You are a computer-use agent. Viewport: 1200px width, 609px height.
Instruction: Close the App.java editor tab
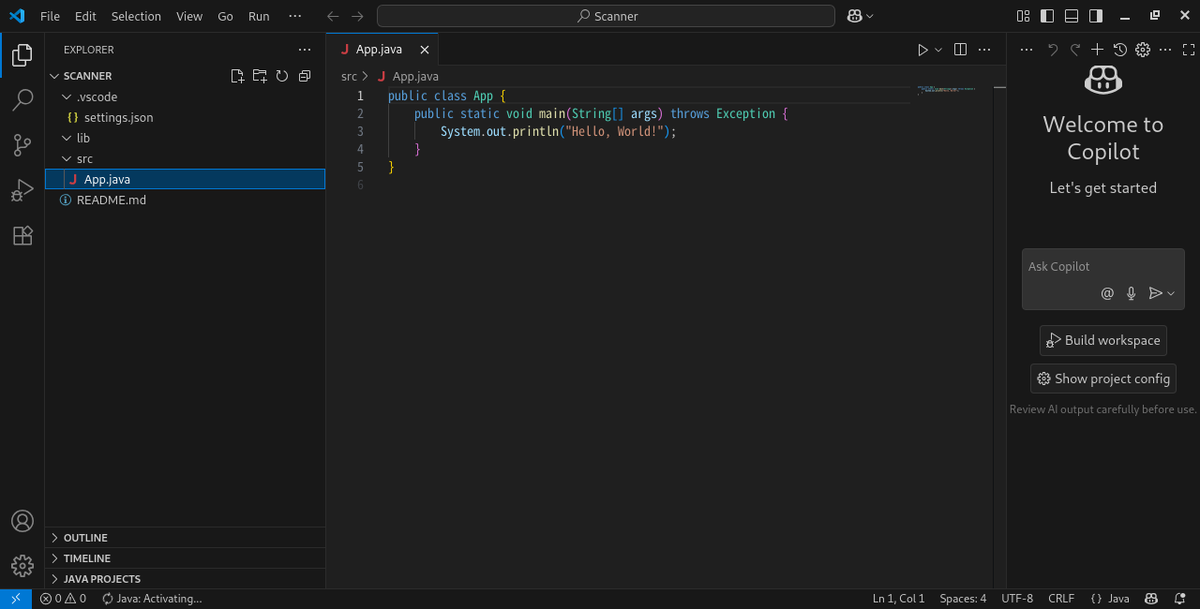pyautogui.click(x=425, y=49)
